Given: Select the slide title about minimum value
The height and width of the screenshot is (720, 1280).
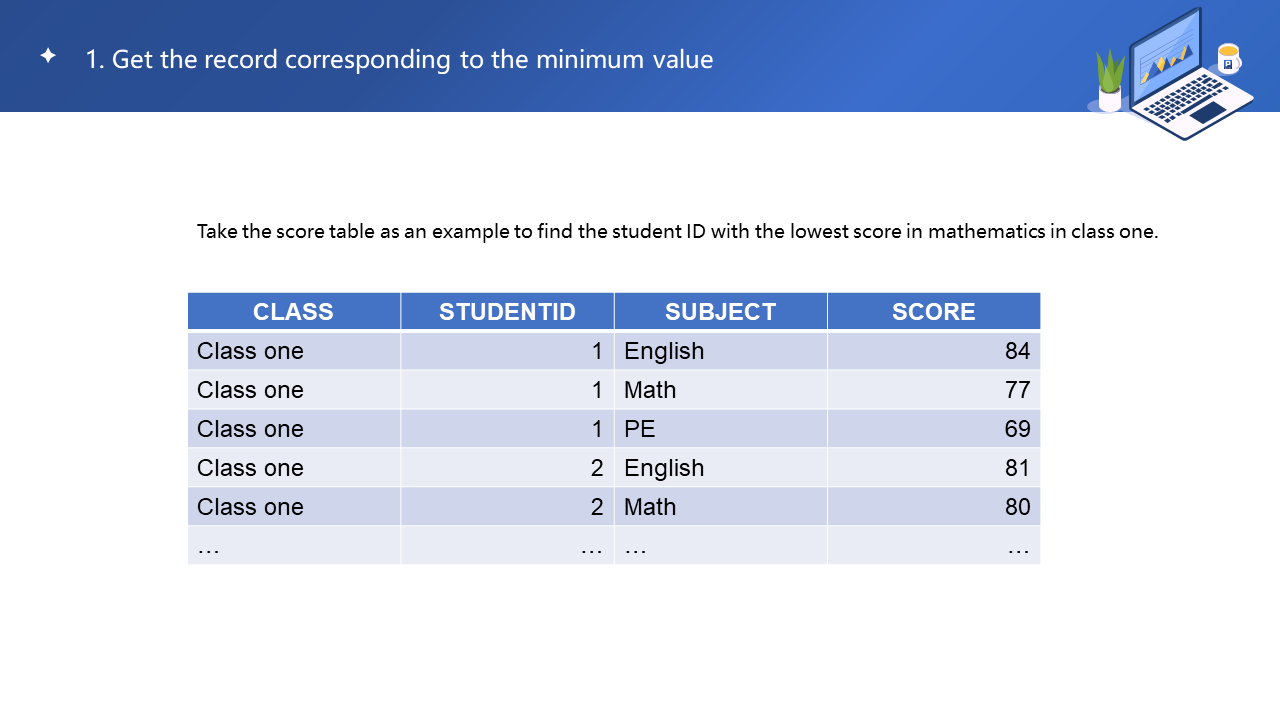Looking at the screenshot, I should click(399, 59).
